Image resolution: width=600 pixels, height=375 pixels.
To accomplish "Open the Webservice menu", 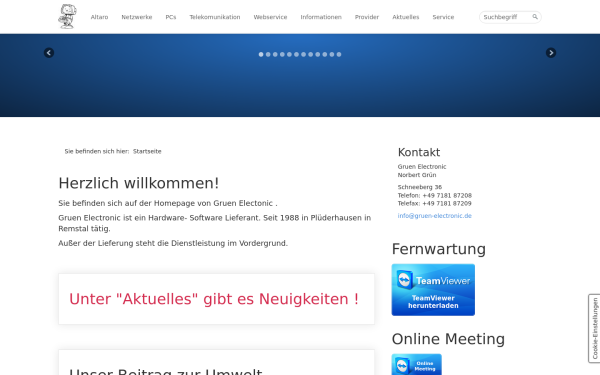I will point(270,17).
